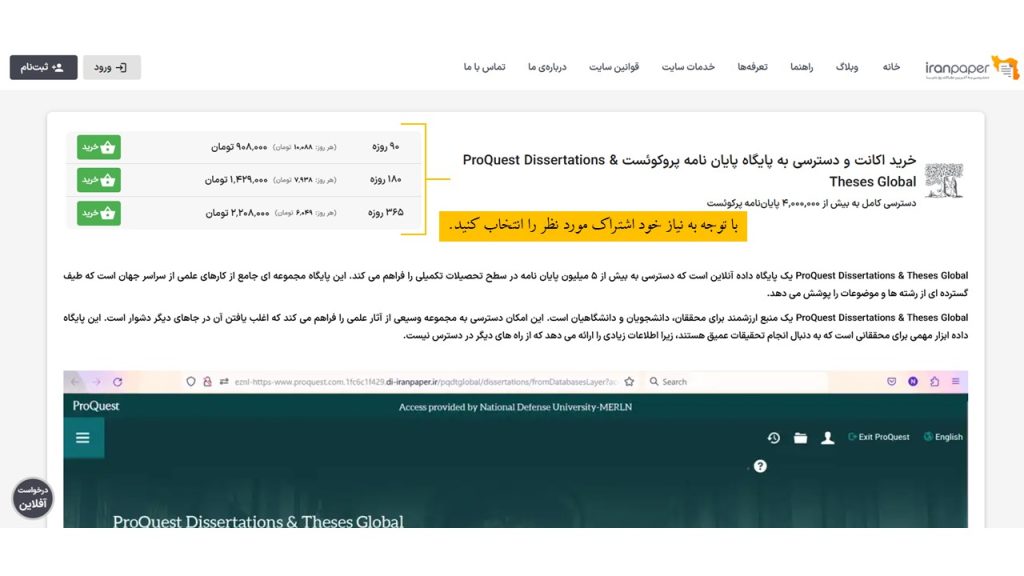Image resolution: width=1024 pixels, height=576 pixels.
Task: Click ProQuest Dissertations & Theses Global banner heading
Action: (x=258, y=521)
